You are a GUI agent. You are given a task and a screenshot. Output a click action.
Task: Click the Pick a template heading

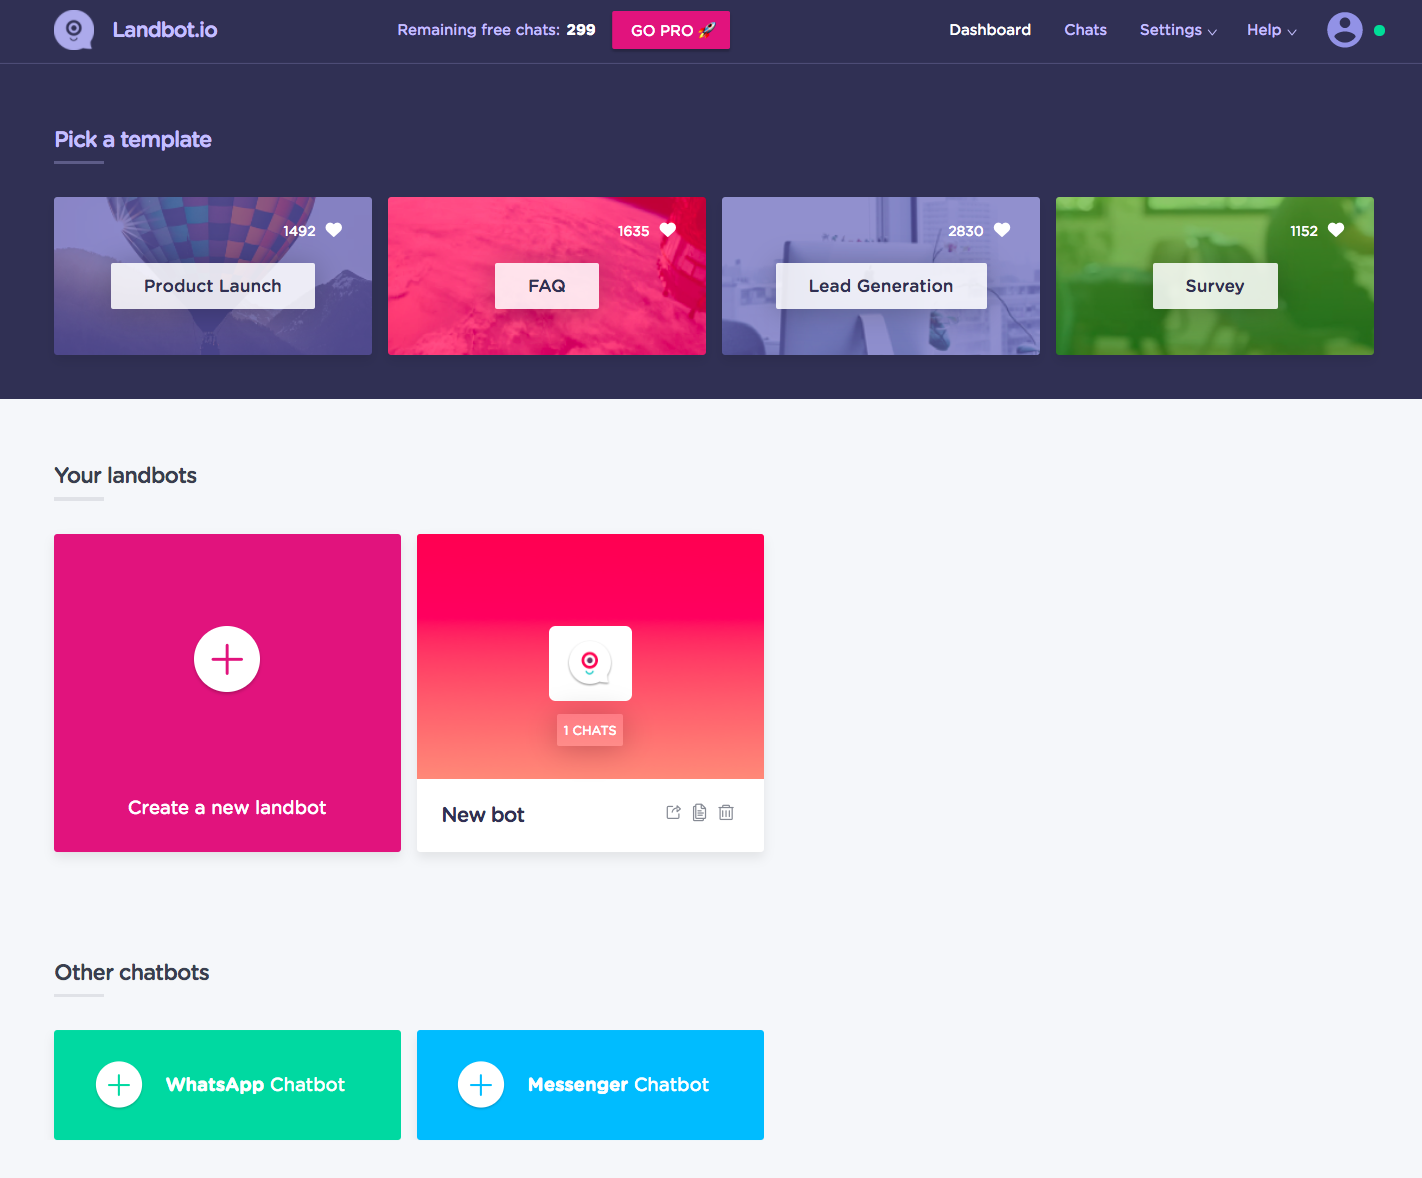tap(133, 139)
